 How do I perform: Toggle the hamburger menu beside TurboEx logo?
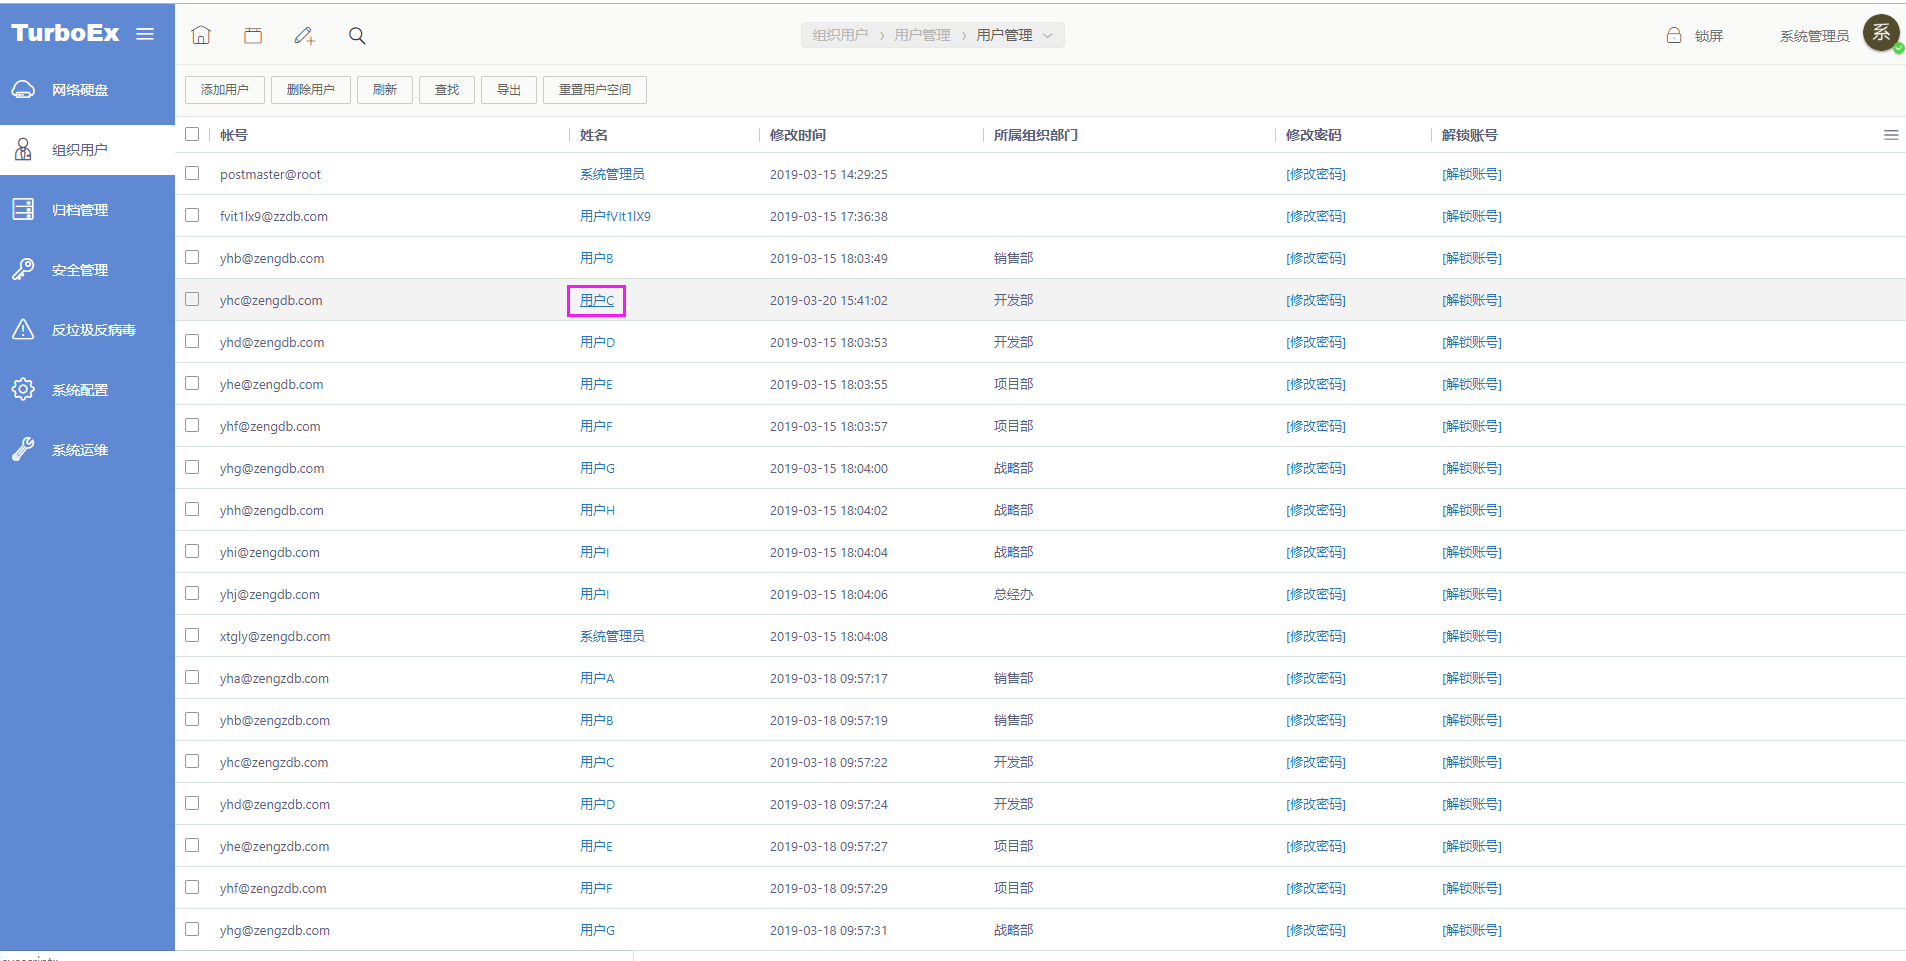145,34
